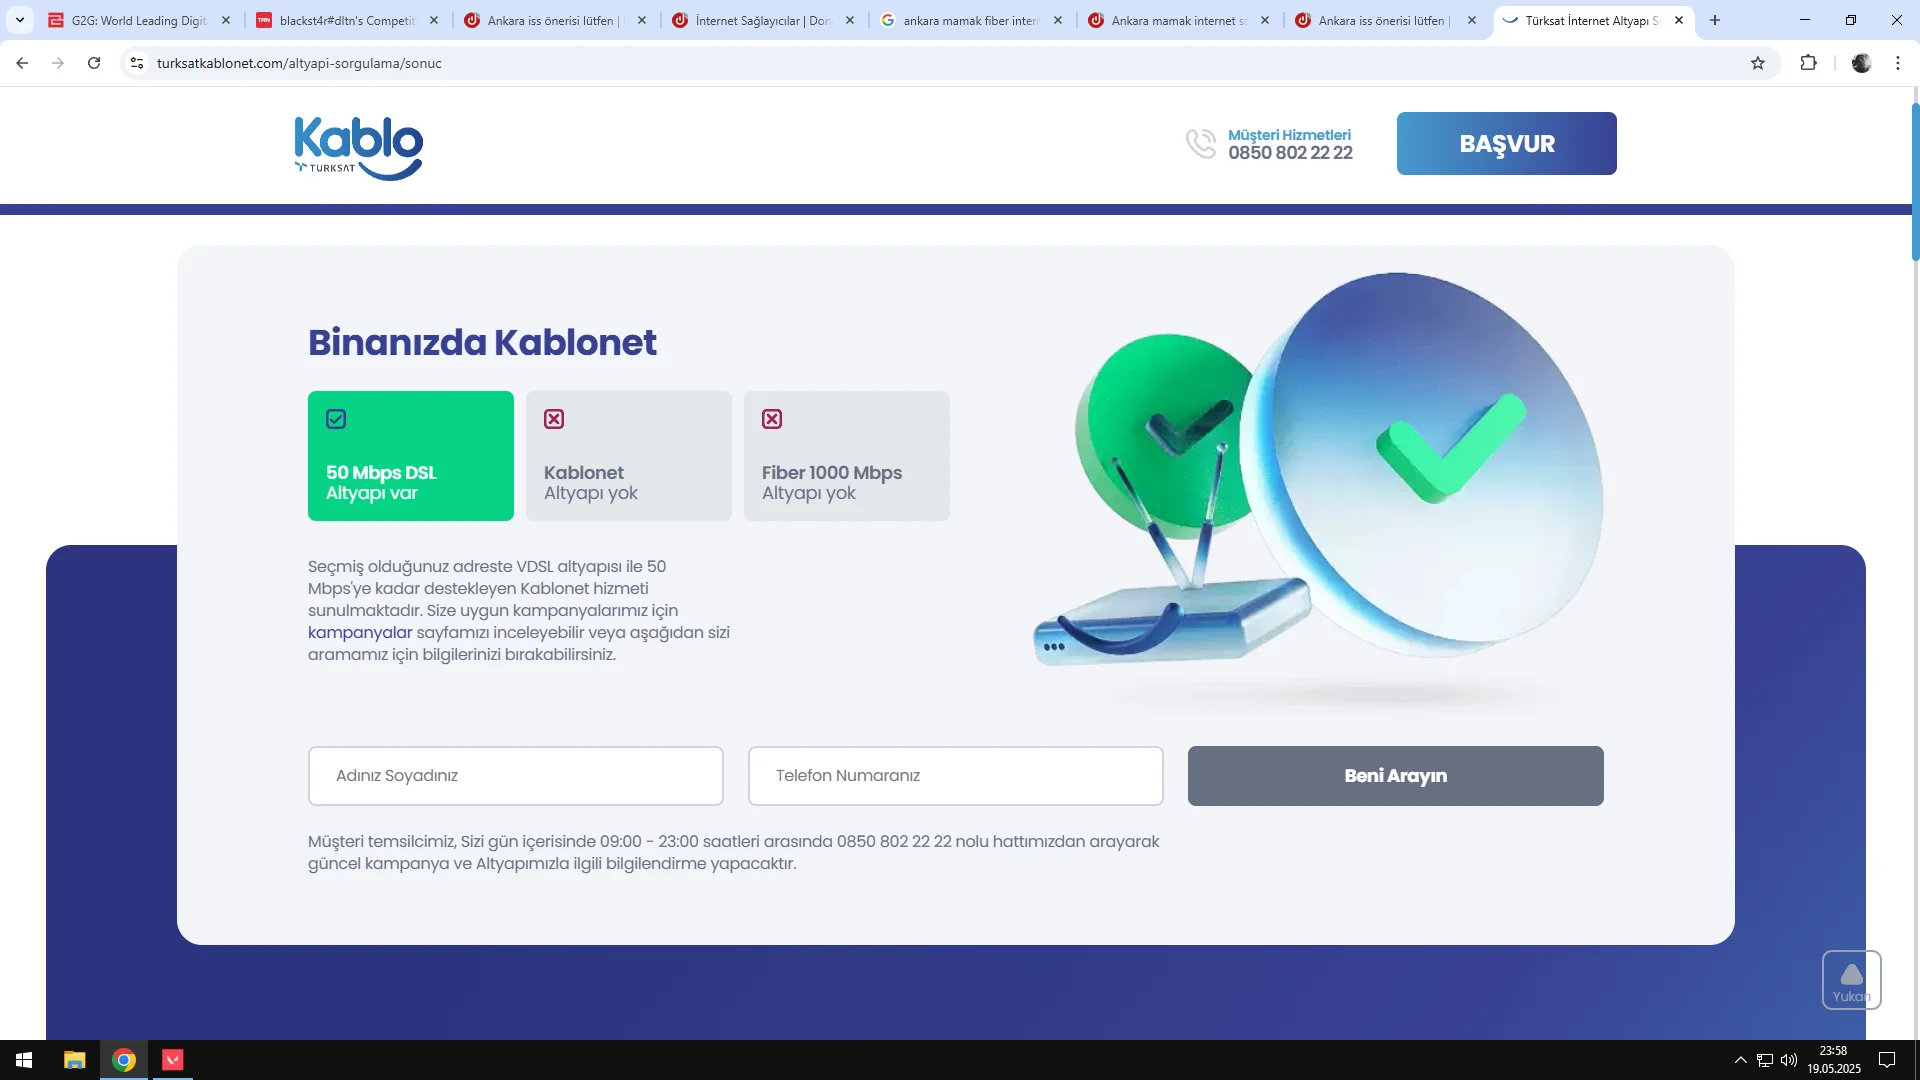Click the customer service phone icon
The height and width of the screenshot is (1080, 1920).
tap(1200, 143)
